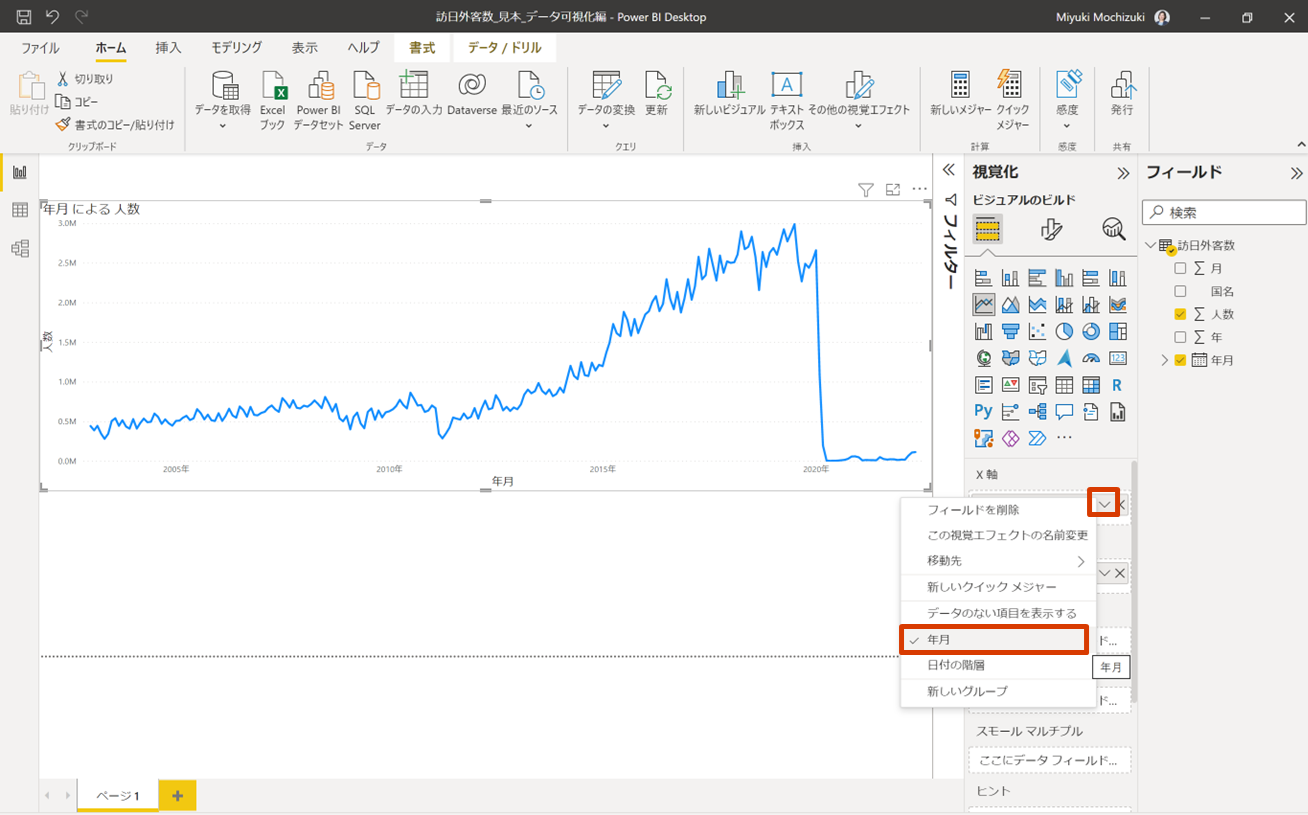Screen dimensions: 1308x815
Task: Click the Excel ブック button
Action: point(273,101)
